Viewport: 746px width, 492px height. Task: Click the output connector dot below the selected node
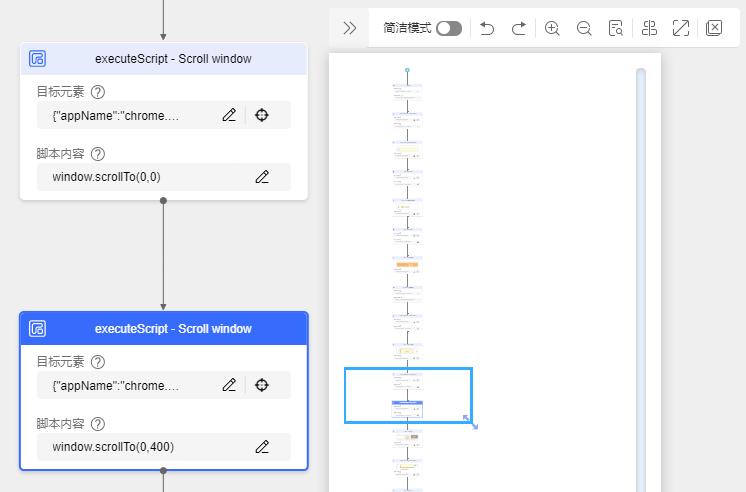pyautogui.click(x=163, y=471)
